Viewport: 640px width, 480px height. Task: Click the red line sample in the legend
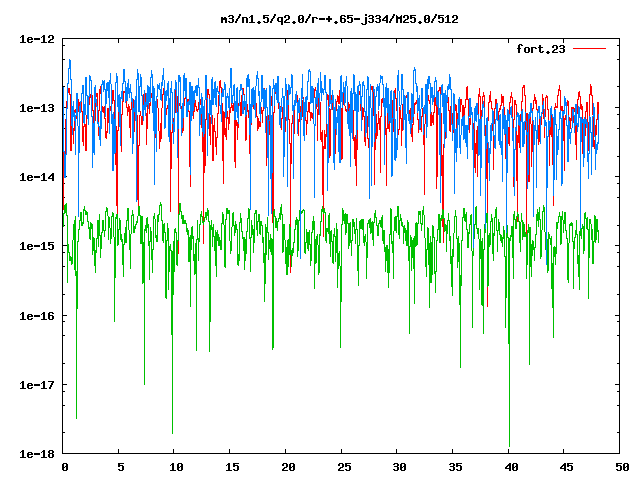589,49
